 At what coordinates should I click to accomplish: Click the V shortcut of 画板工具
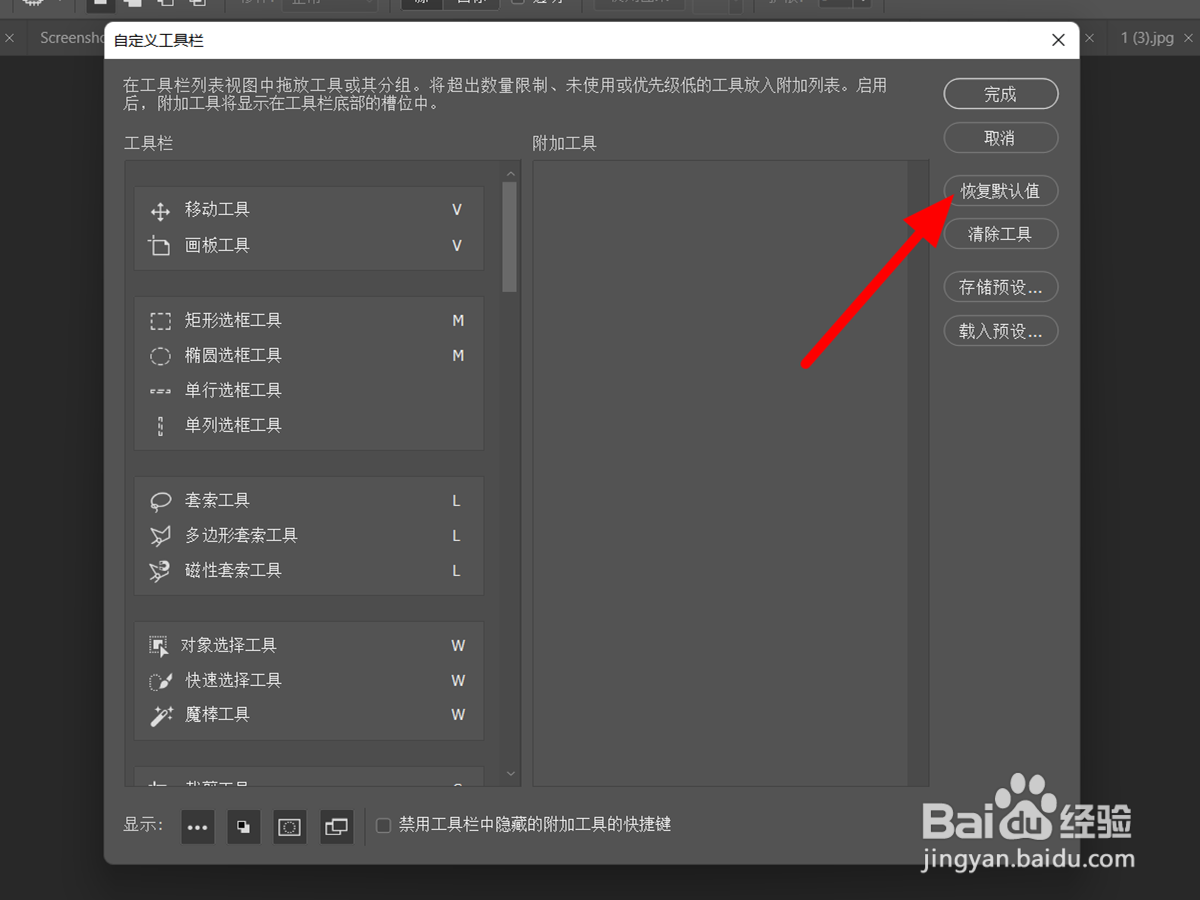coord(457,246)
